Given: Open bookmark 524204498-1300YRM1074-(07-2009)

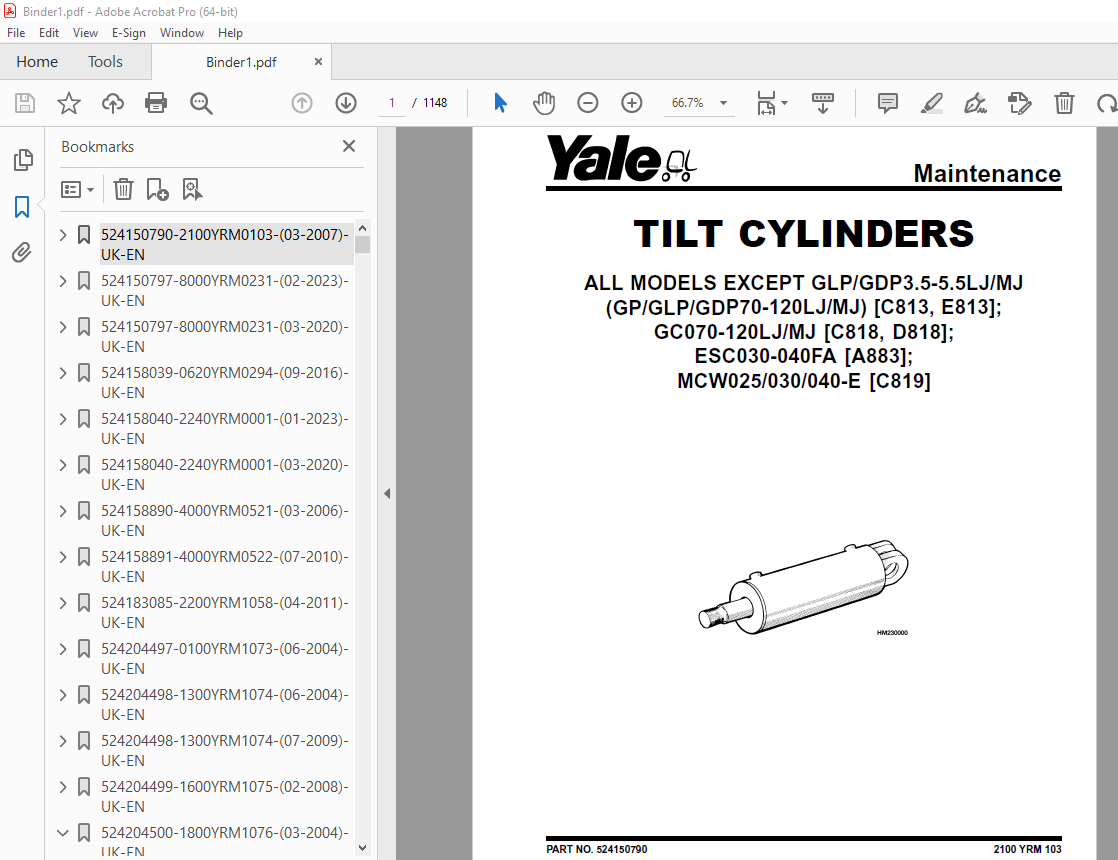Looking at the screenshot, I should point(225,750).
